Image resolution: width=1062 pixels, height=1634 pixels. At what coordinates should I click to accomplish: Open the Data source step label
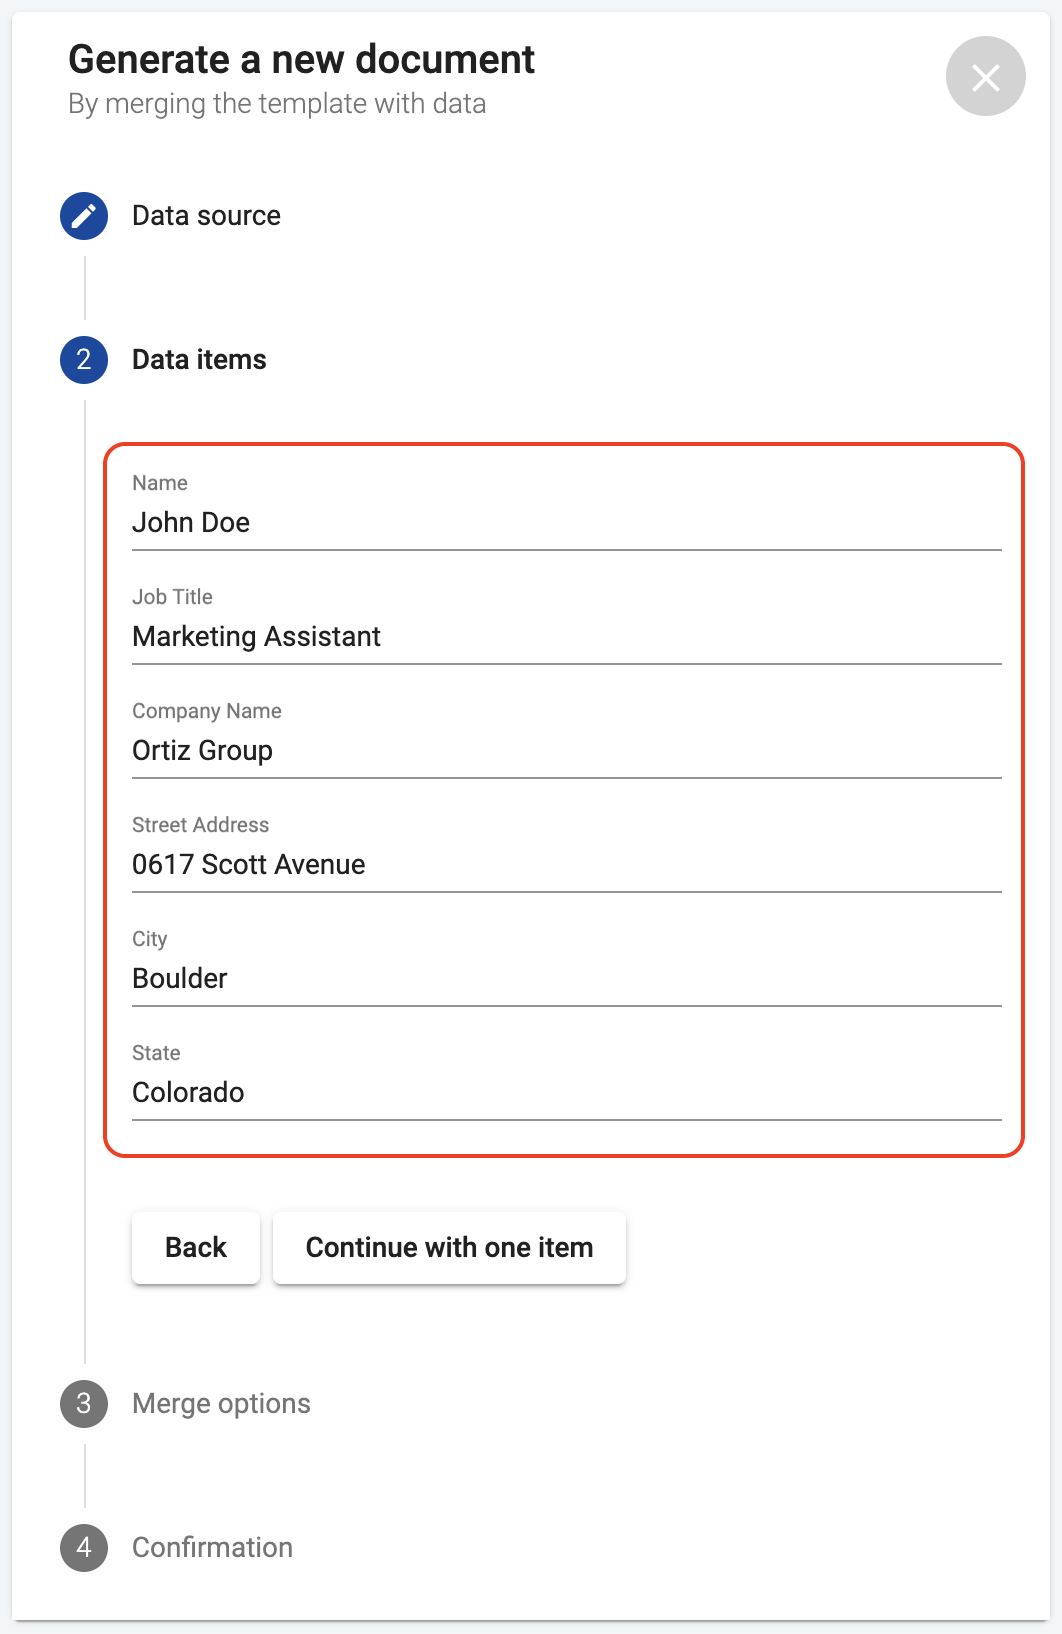point(206,216)
